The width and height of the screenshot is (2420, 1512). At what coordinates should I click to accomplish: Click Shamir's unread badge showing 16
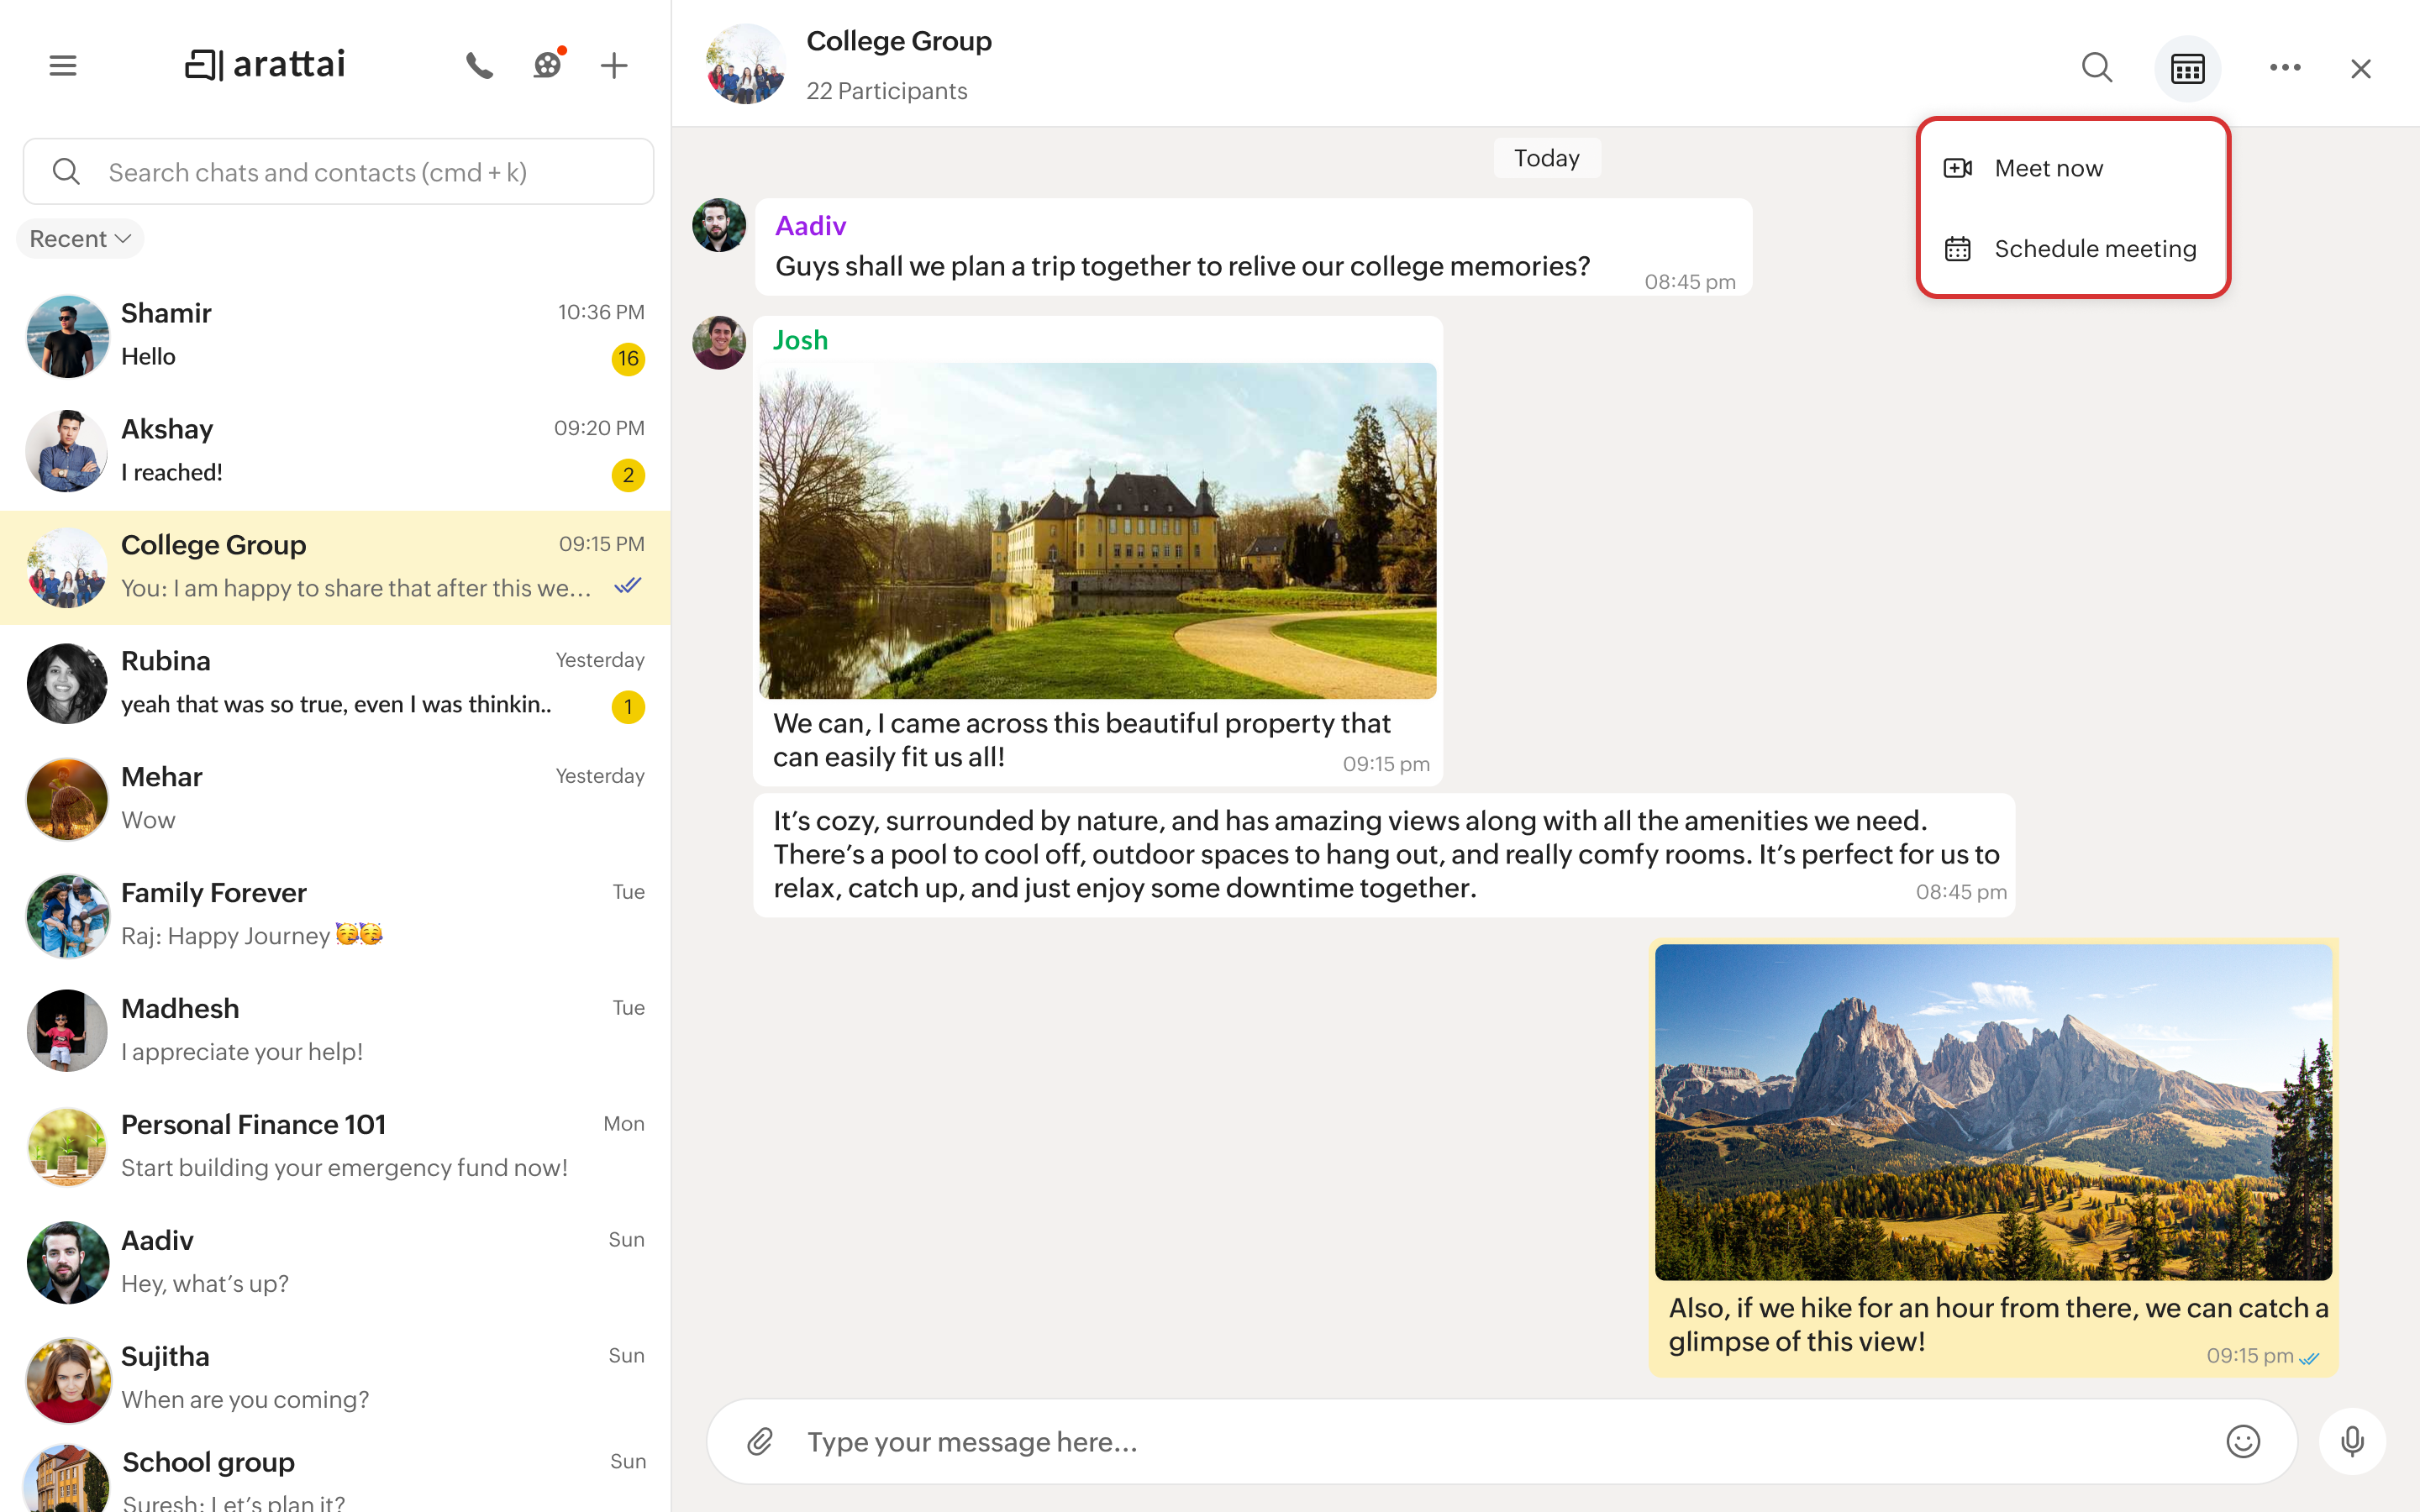click(628, 359)
